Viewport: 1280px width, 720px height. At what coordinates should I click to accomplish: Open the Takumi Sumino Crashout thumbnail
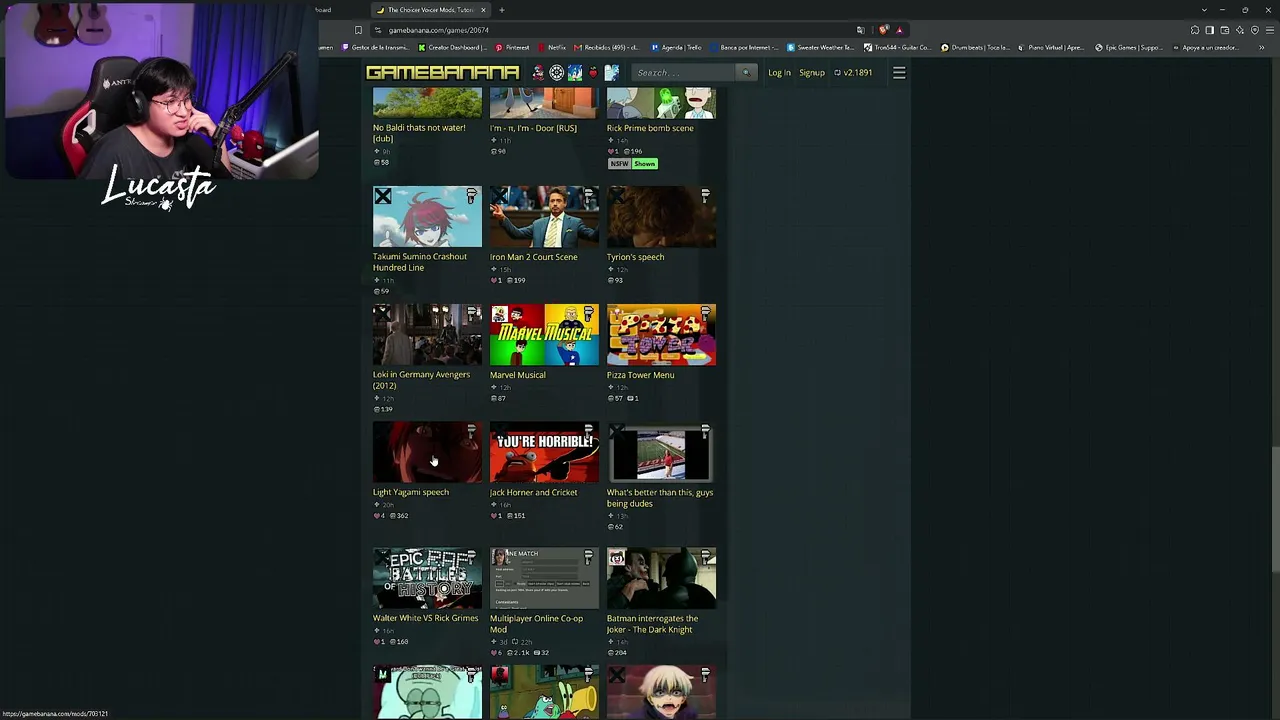(427, 217)
